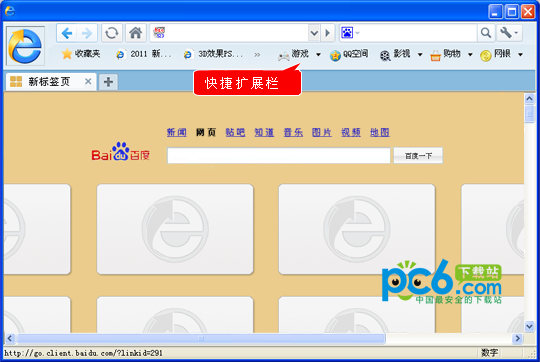Expand the 购物 shopping dropdown
Viewport: 540px width, 362px height.
[x=470, y=54]
